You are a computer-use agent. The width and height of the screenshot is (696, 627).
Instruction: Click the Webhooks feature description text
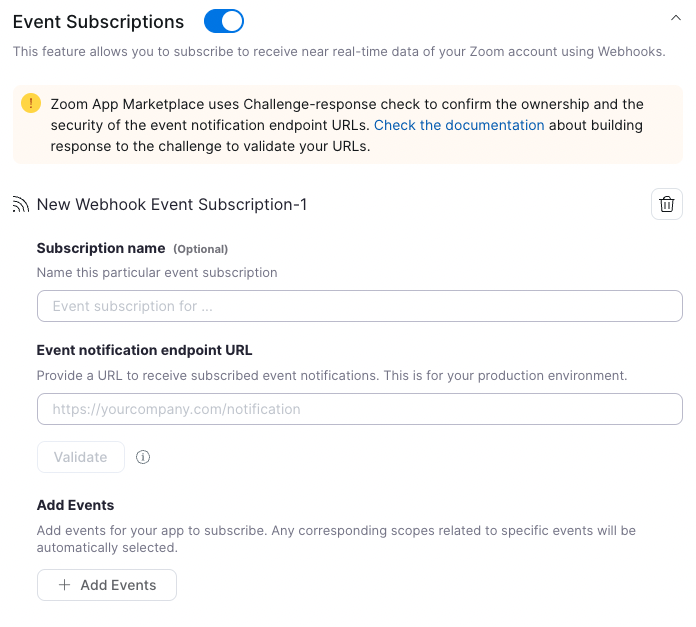[x=338, y=51]
